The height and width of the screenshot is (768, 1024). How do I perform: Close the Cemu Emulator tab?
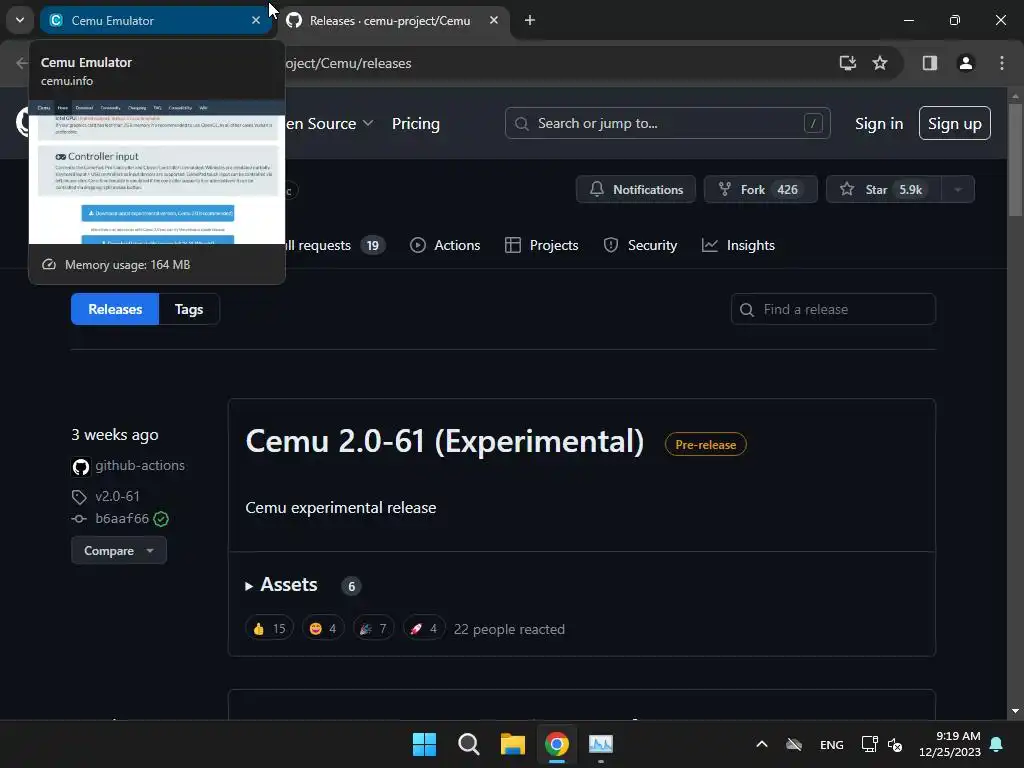pyautogui.click(x=256, y=20)
